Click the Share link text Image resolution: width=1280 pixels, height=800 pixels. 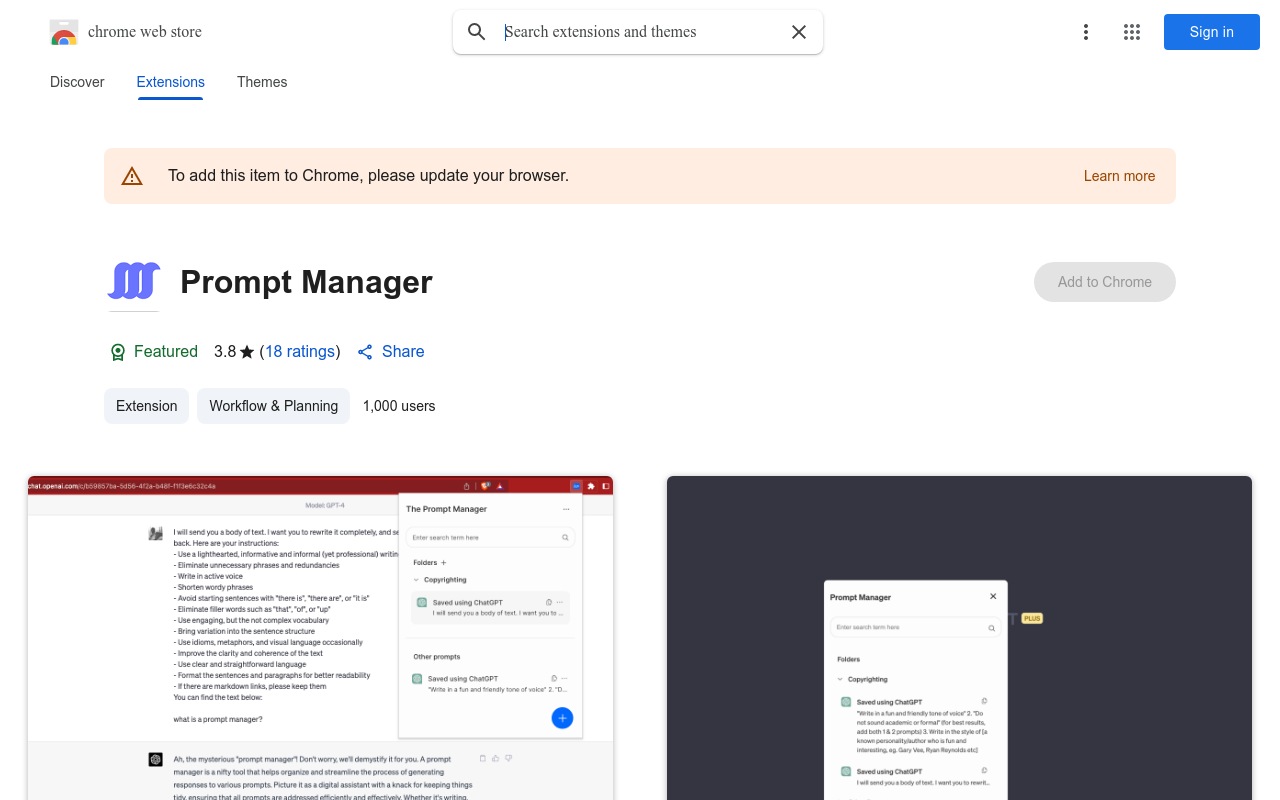(x=403, y=352)
